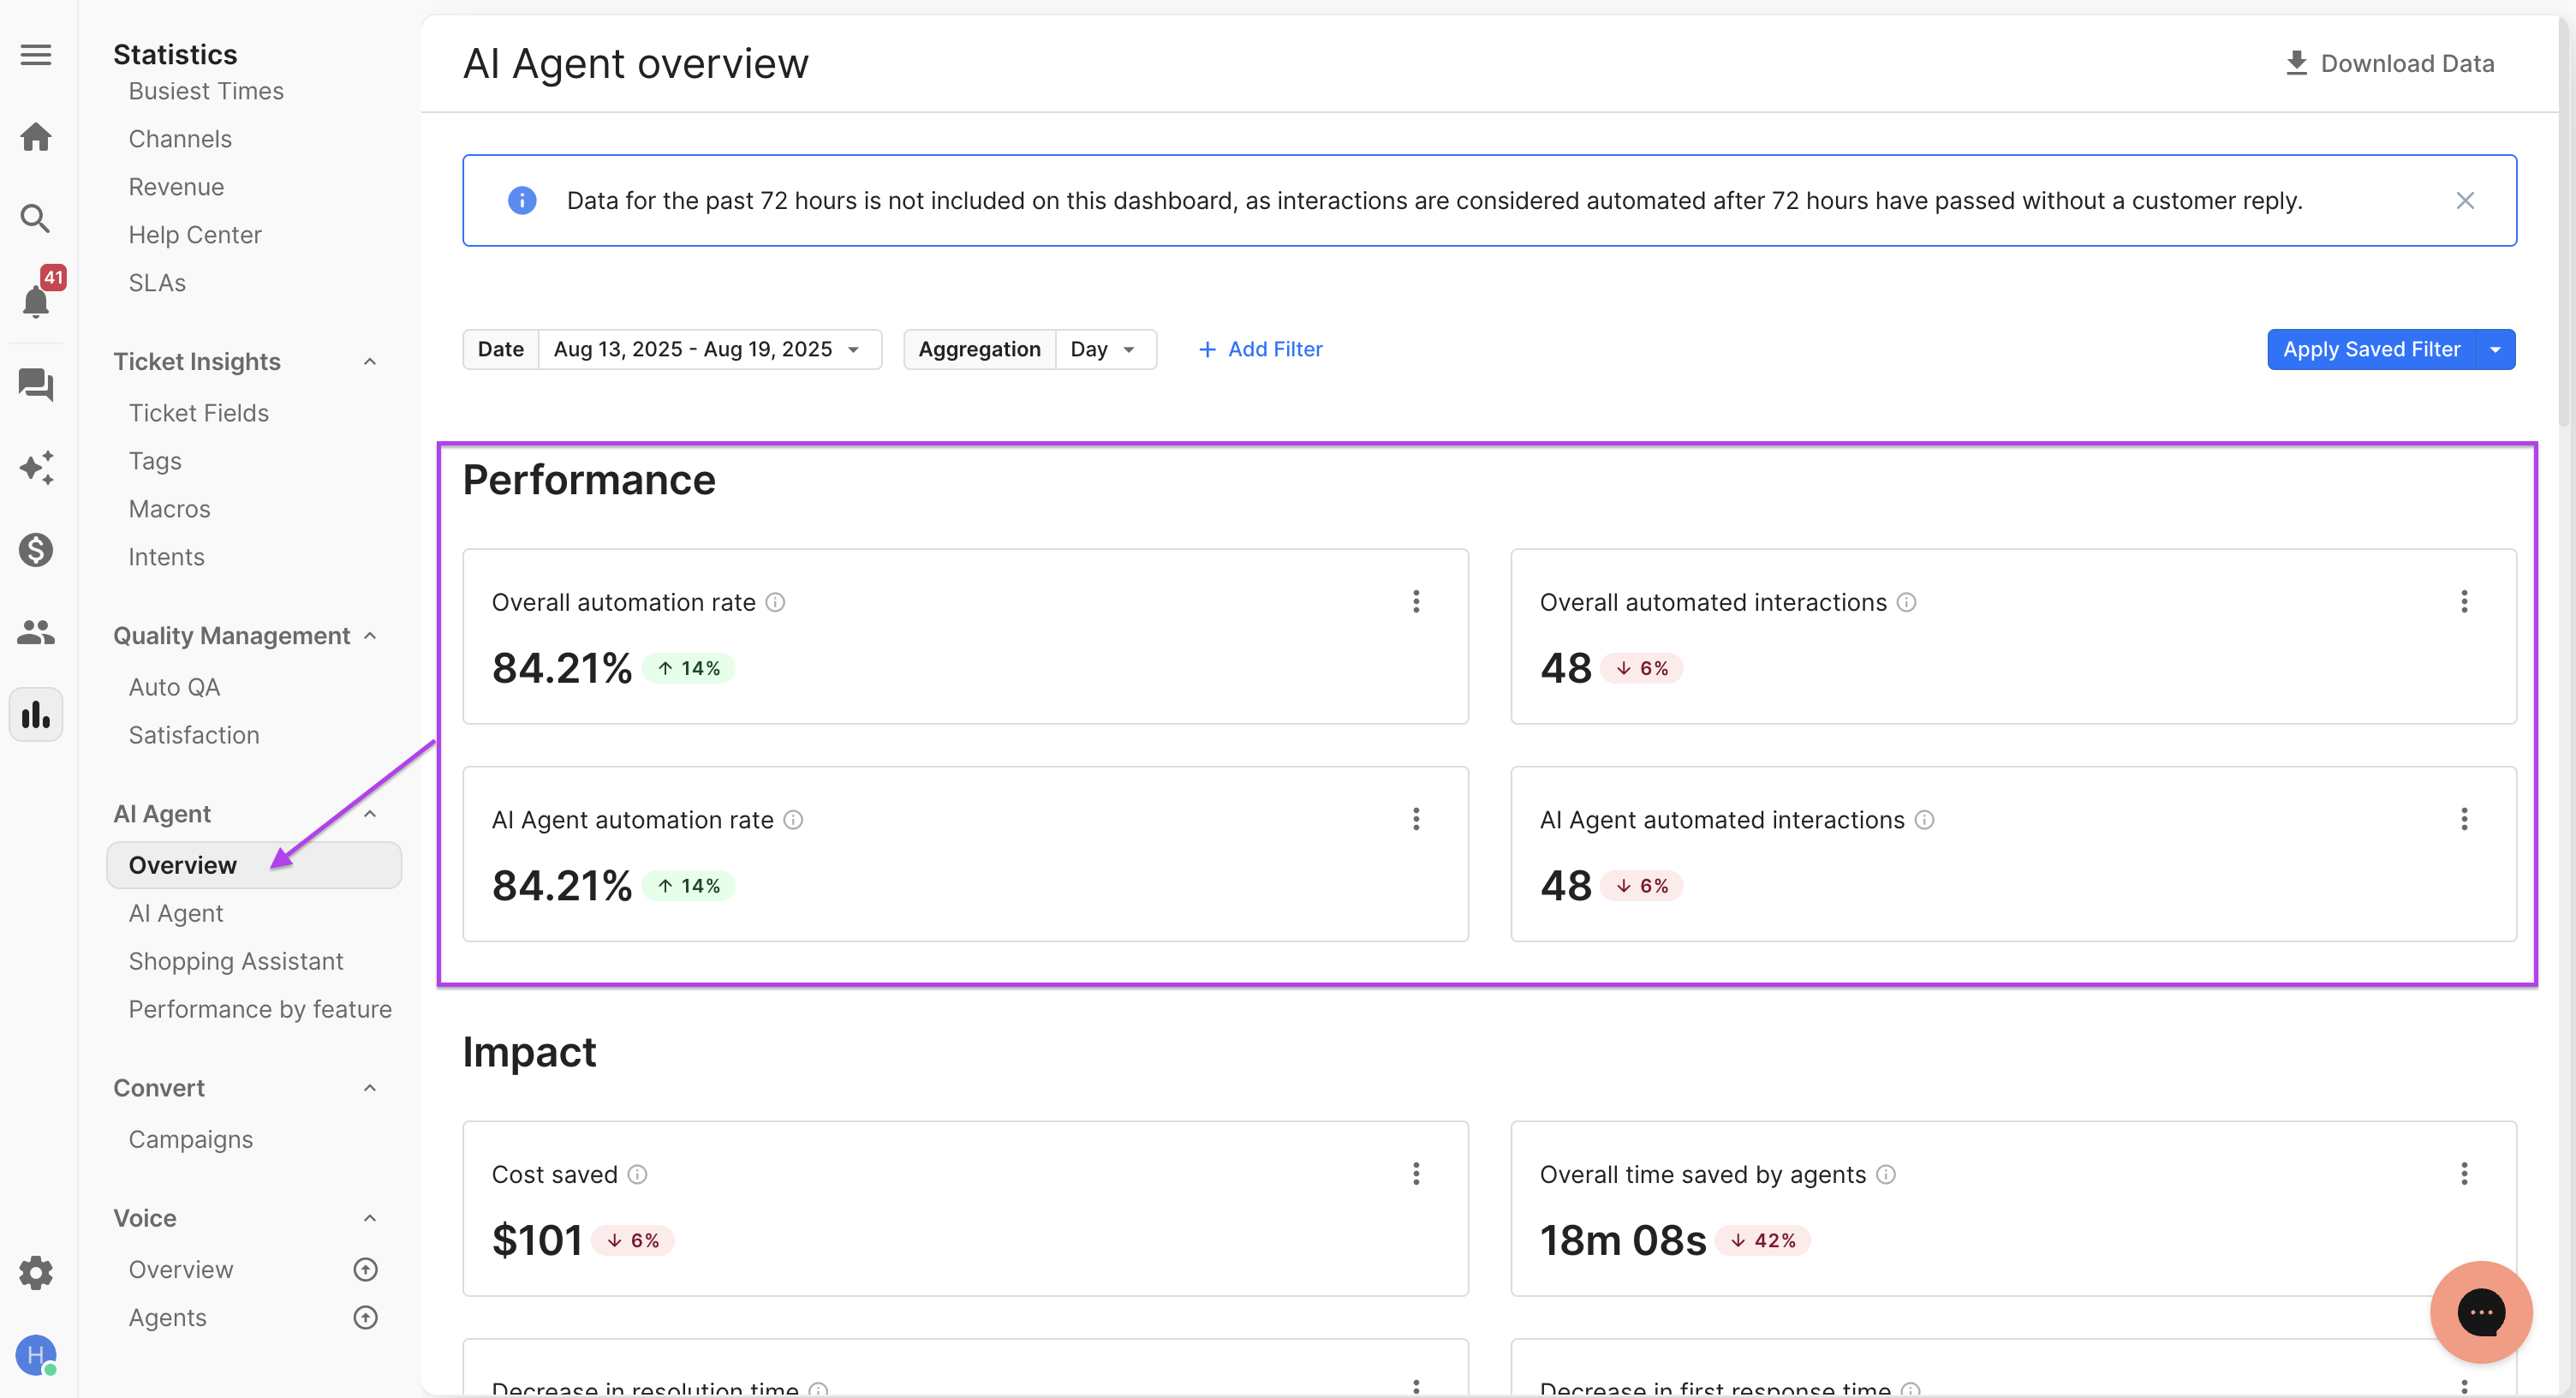The height and width of the screenshot is (1398, 2576).
Task: Open Auto QA page
Action: (174, 687)
